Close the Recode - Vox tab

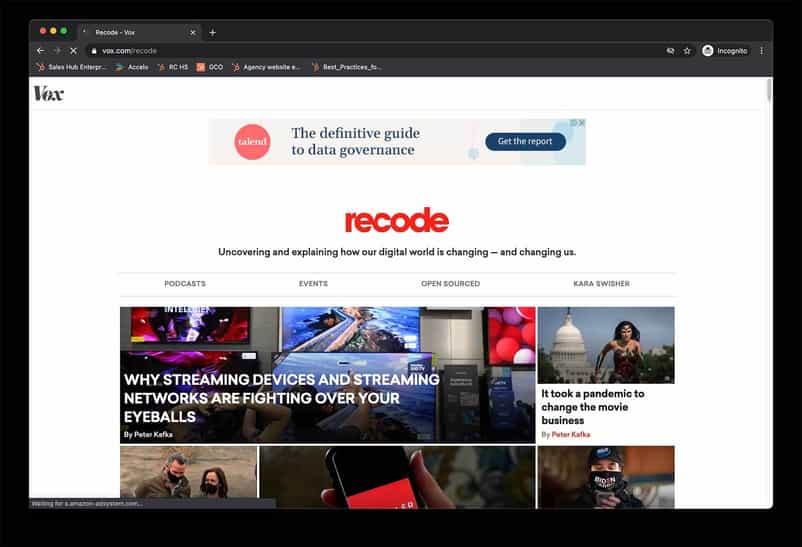pyautogui.click(x=193, y=32)
